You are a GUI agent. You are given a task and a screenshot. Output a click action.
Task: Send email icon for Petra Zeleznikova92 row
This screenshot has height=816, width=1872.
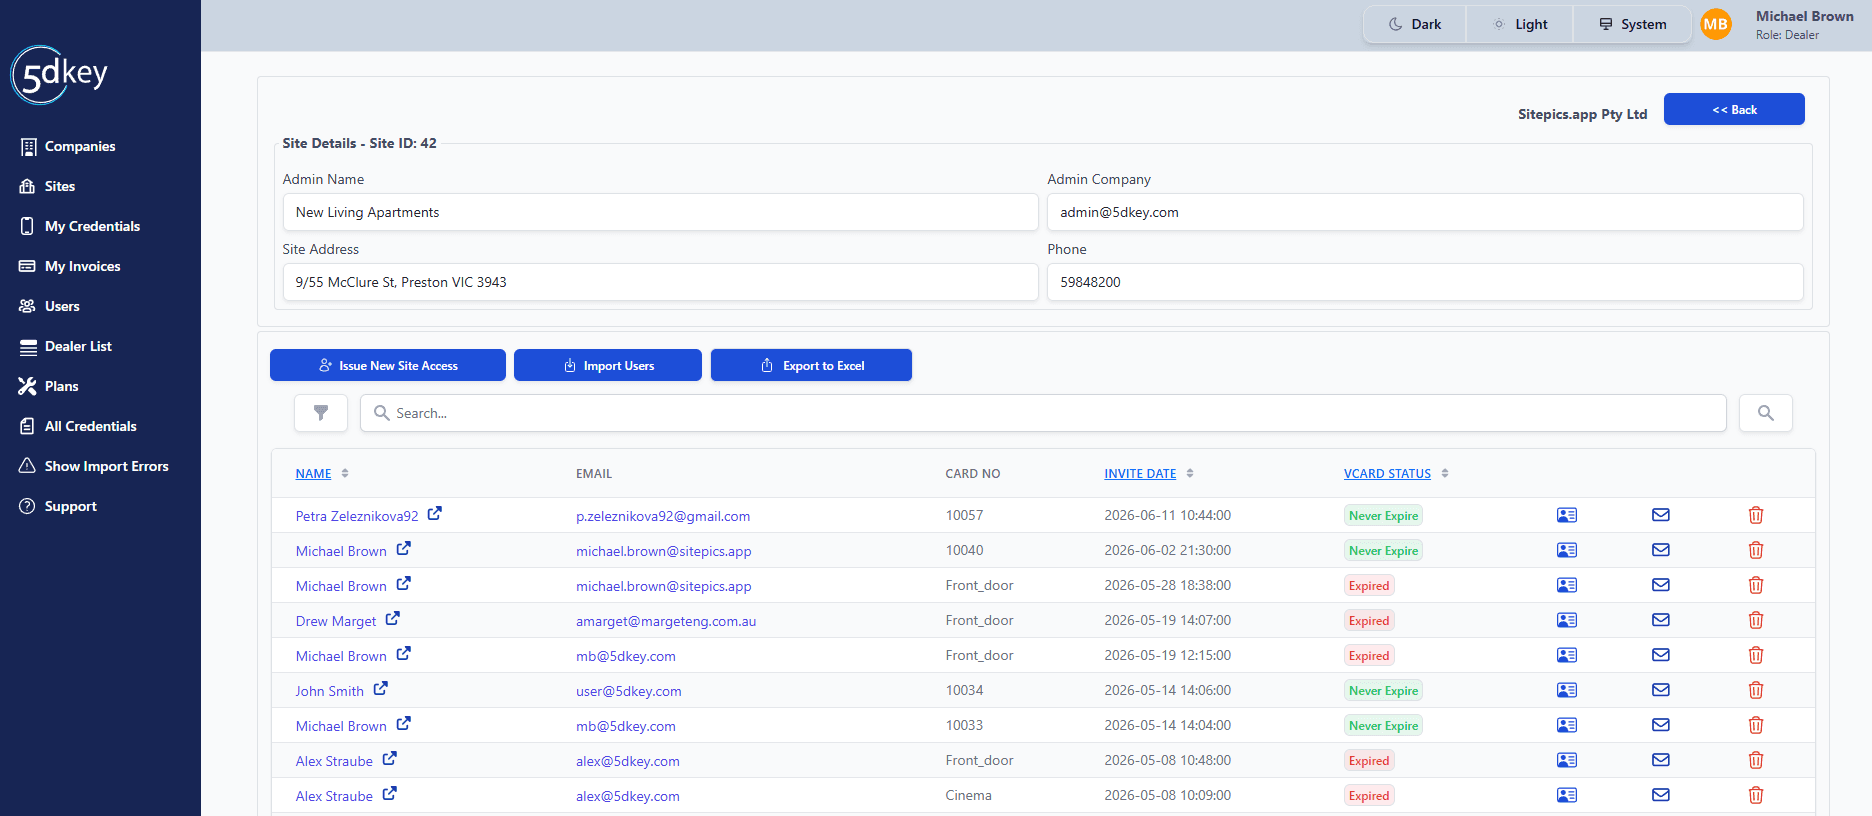pos(1661,515)
